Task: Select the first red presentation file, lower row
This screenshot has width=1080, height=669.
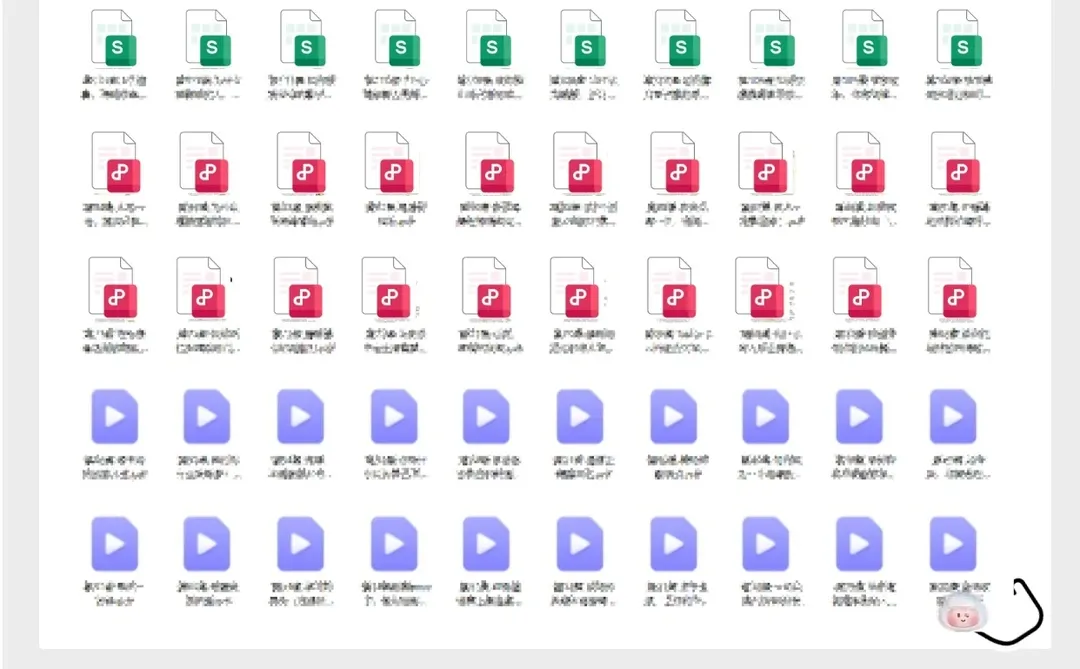Action: coord(113,288)
